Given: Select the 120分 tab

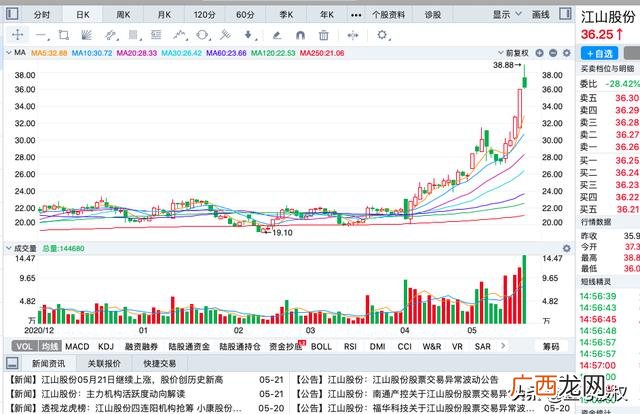Looking at the screenshot, I should click(204, 15).
